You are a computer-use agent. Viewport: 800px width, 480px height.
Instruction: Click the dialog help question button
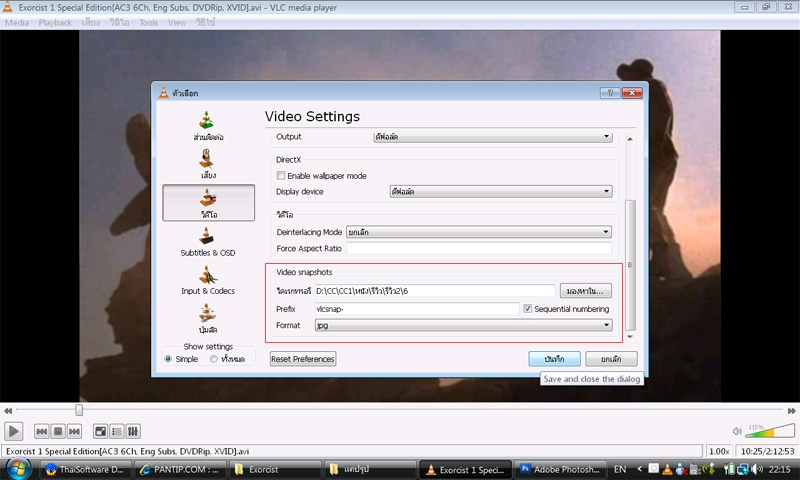[610, 93]
